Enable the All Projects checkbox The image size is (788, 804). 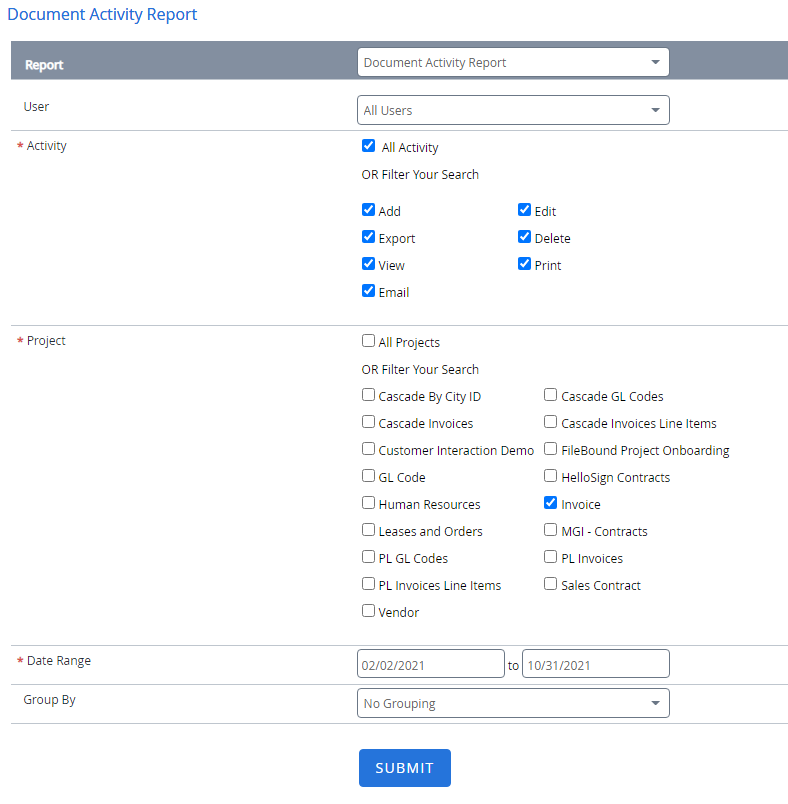point(369,341)
